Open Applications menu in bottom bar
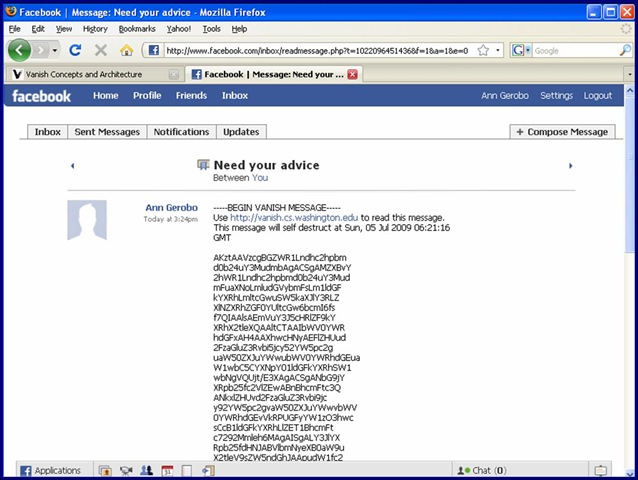This screenshot has width=638, height=480. 51,471
